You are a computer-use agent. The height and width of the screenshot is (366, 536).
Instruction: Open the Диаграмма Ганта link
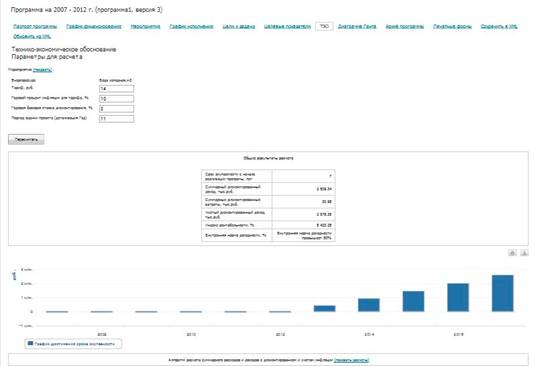coord(357,26)
